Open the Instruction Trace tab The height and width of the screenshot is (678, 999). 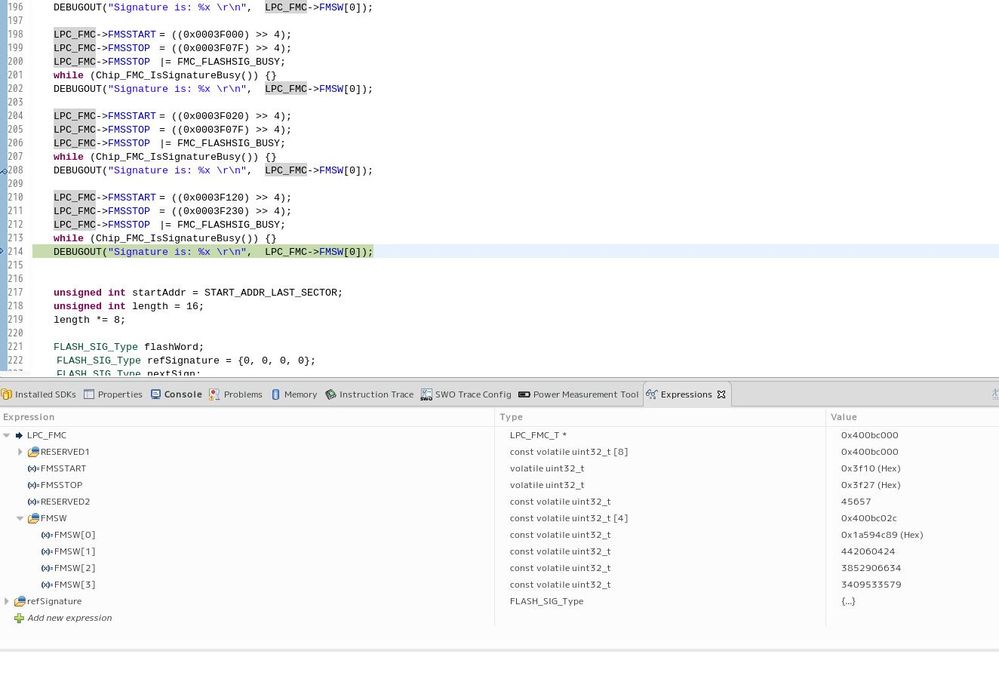pos(369,394)
